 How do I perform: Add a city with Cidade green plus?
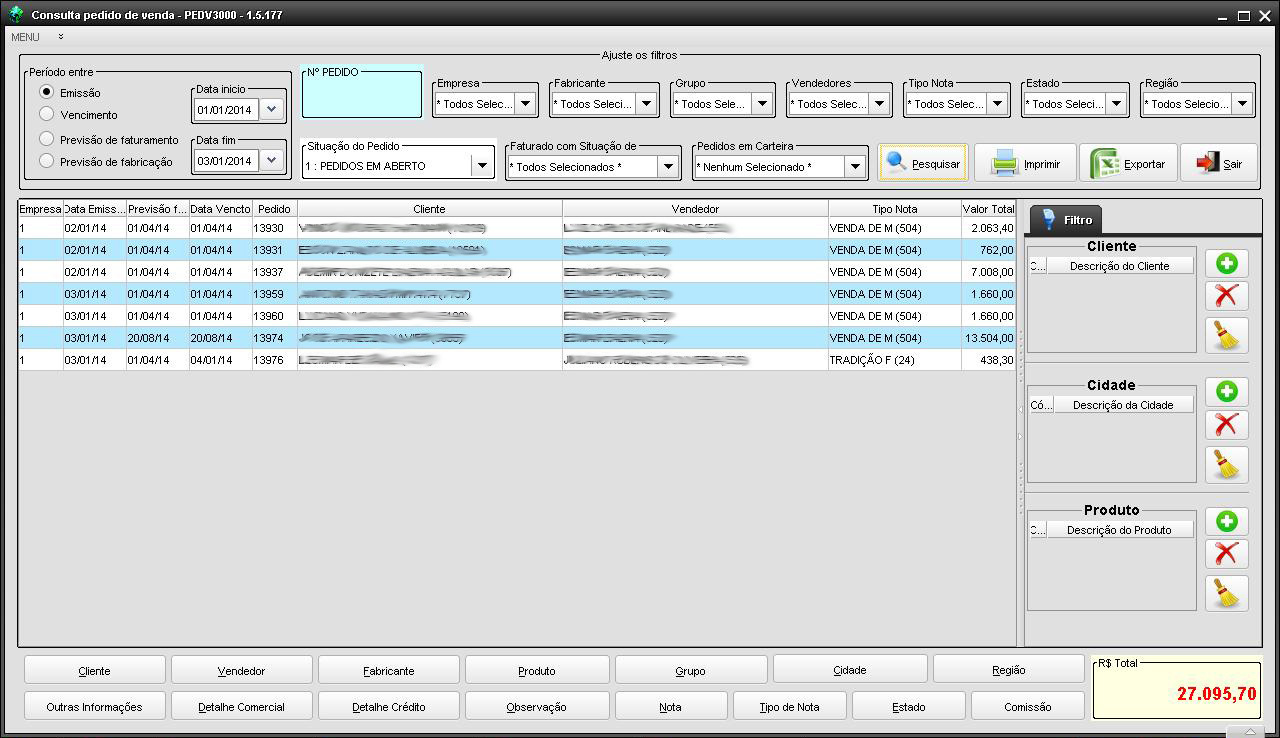(x=1226, y=391)
